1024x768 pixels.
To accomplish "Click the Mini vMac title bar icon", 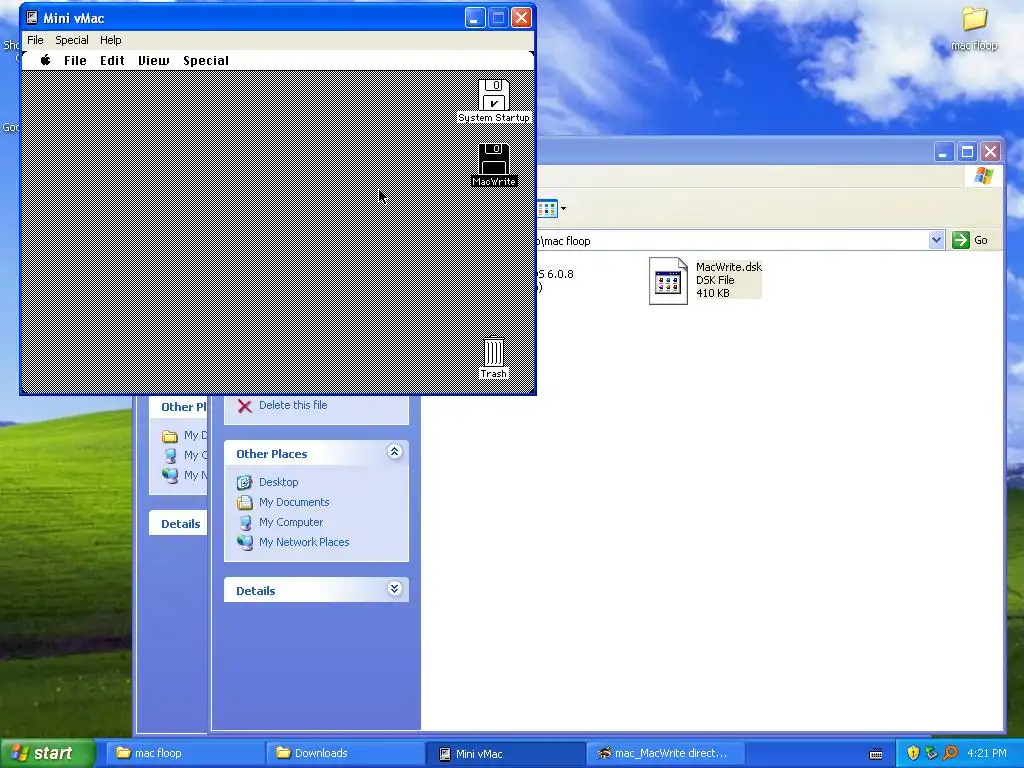I will [x=32, y=18].
